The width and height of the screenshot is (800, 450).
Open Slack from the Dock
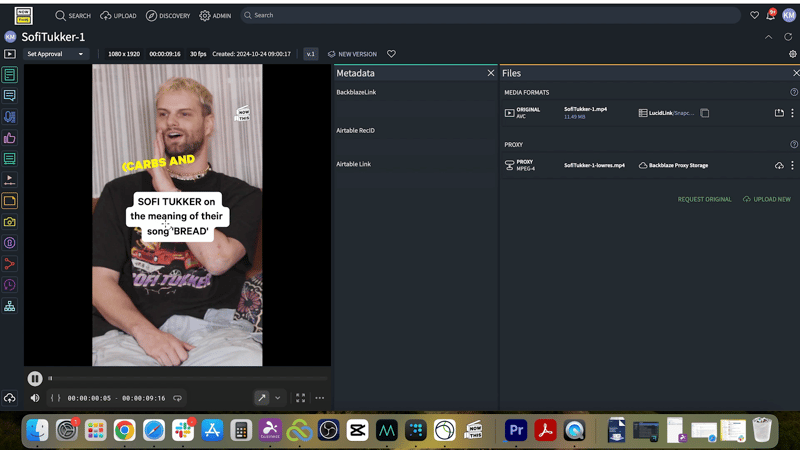[183, 430]
